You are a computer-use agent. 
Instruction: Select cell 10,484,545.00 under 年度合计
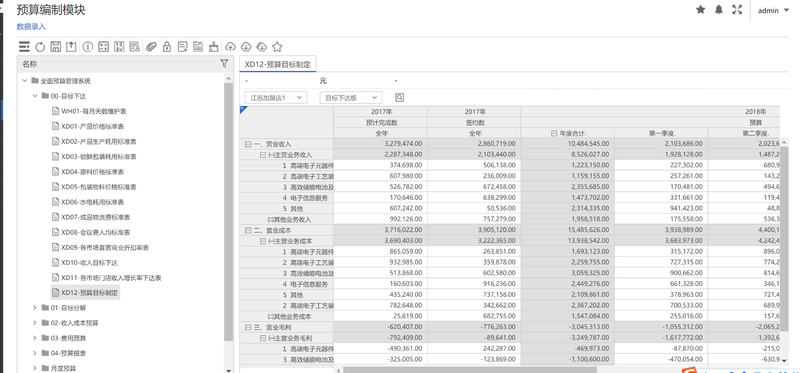tap(568, 144)
